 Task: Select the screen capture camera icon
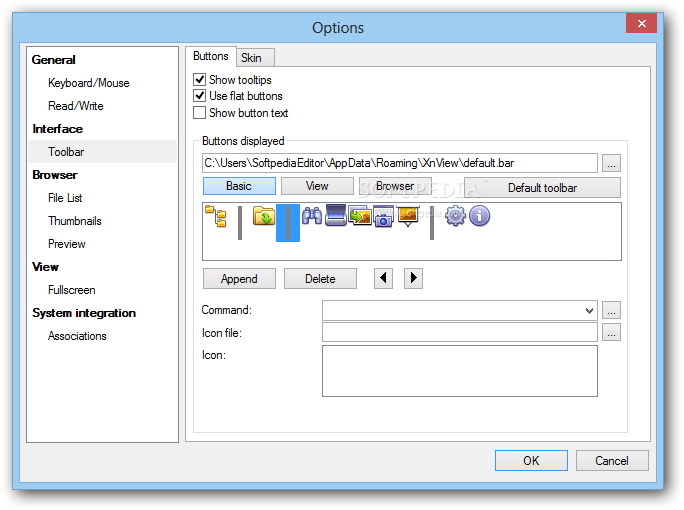tap(383, 216)
